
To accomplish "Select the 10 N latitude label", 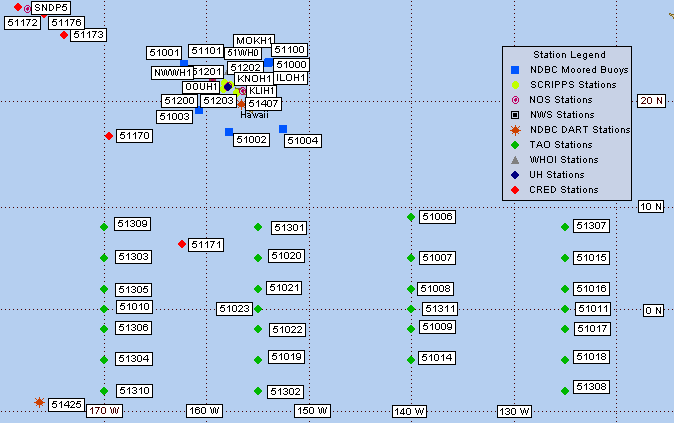I will (x=651, y=207).
